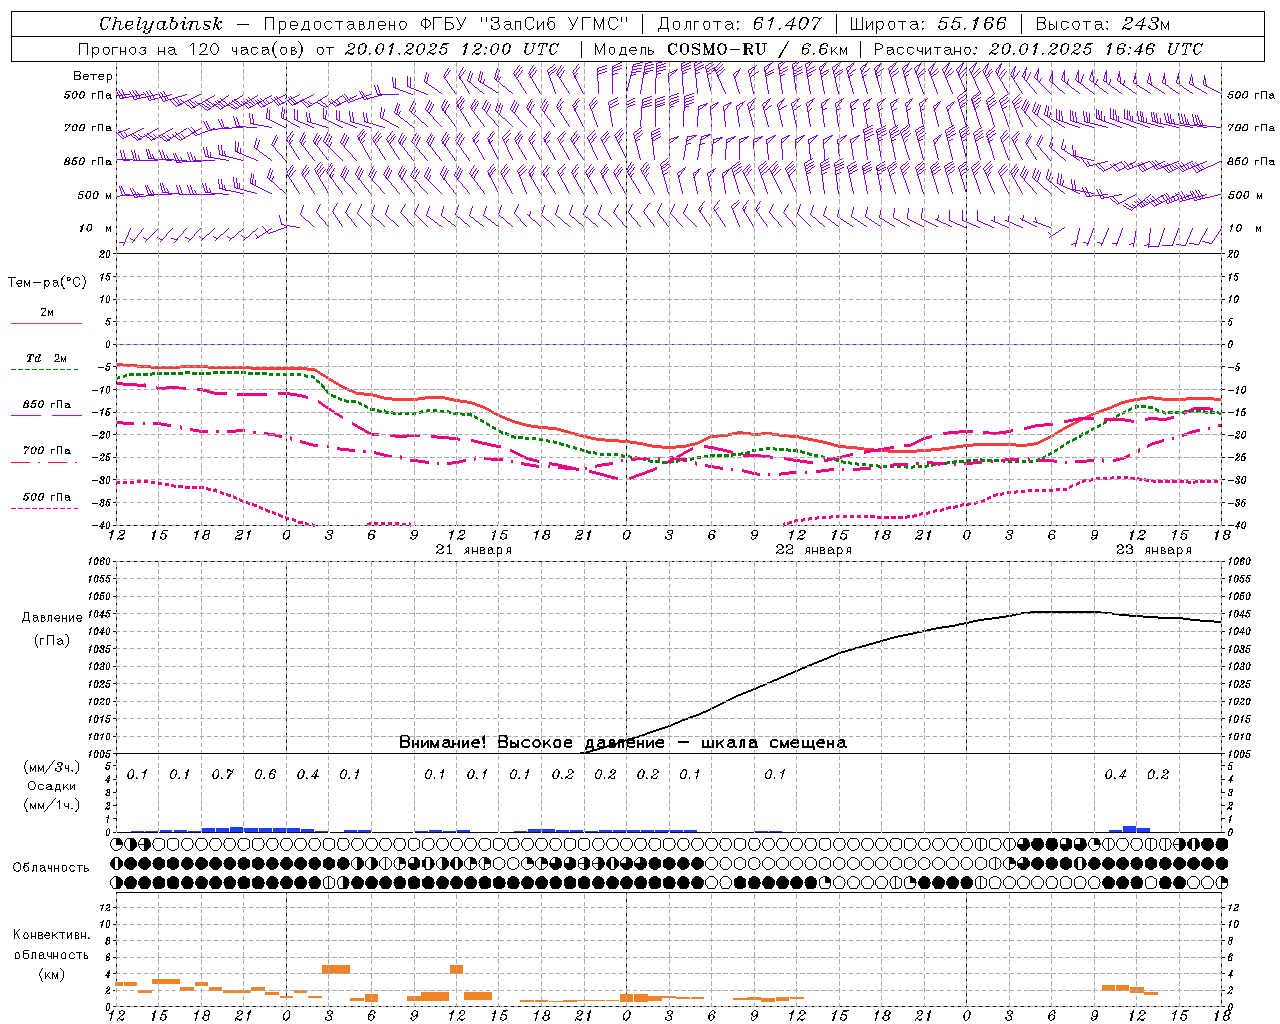This screenshot has width=1280, height=1024.
Task: Click the '700 гПа' temperature legend entry
Action: click(x=47, y=450)
